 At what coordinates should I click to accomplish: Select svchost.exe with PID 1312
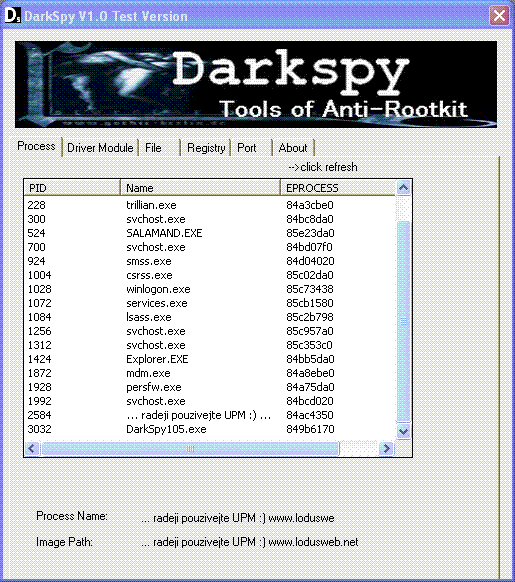tap(209, 345)
